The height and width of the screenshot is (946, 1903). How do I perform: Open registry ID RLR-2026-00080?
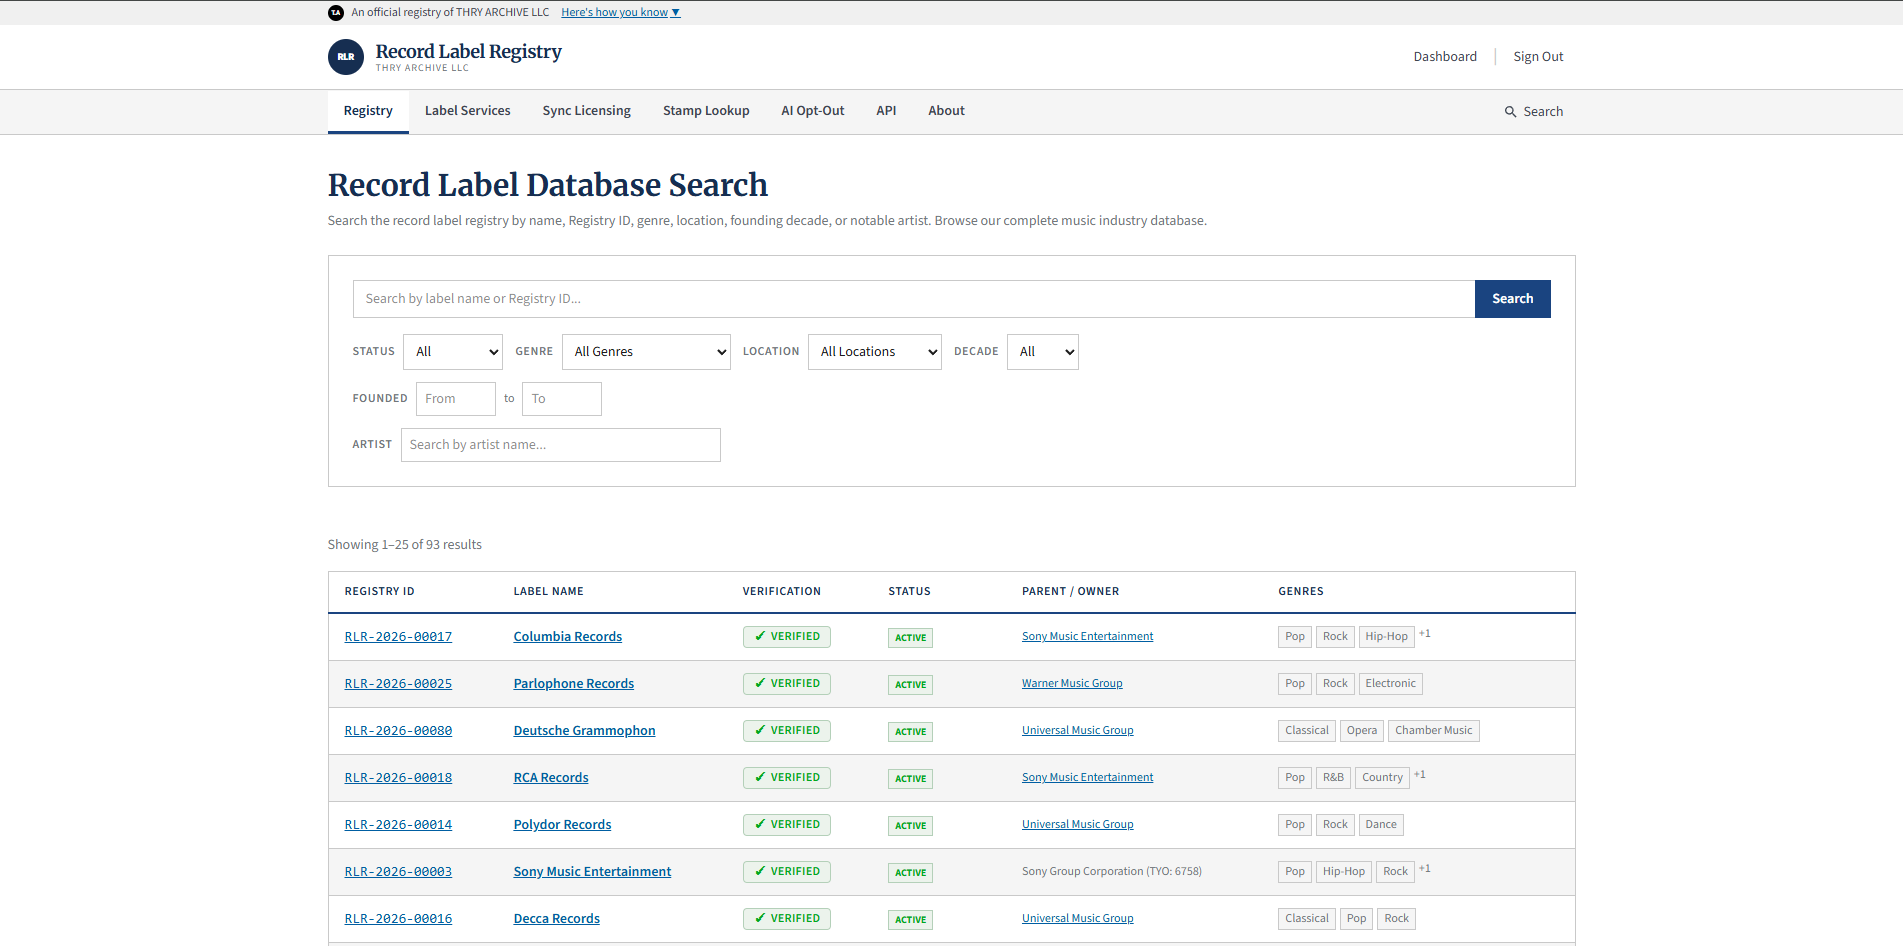398,731
